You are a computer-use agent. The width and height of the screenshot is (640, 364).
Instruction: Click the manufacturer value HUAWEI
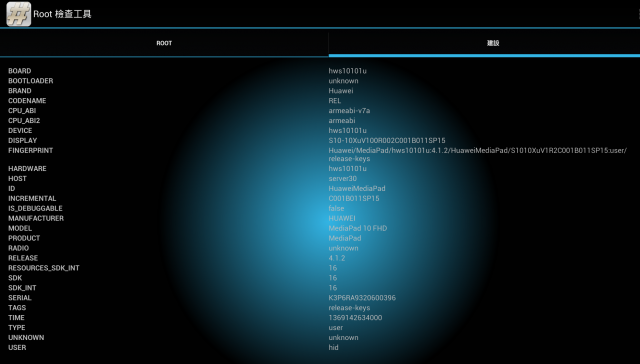tap(342, 218)
